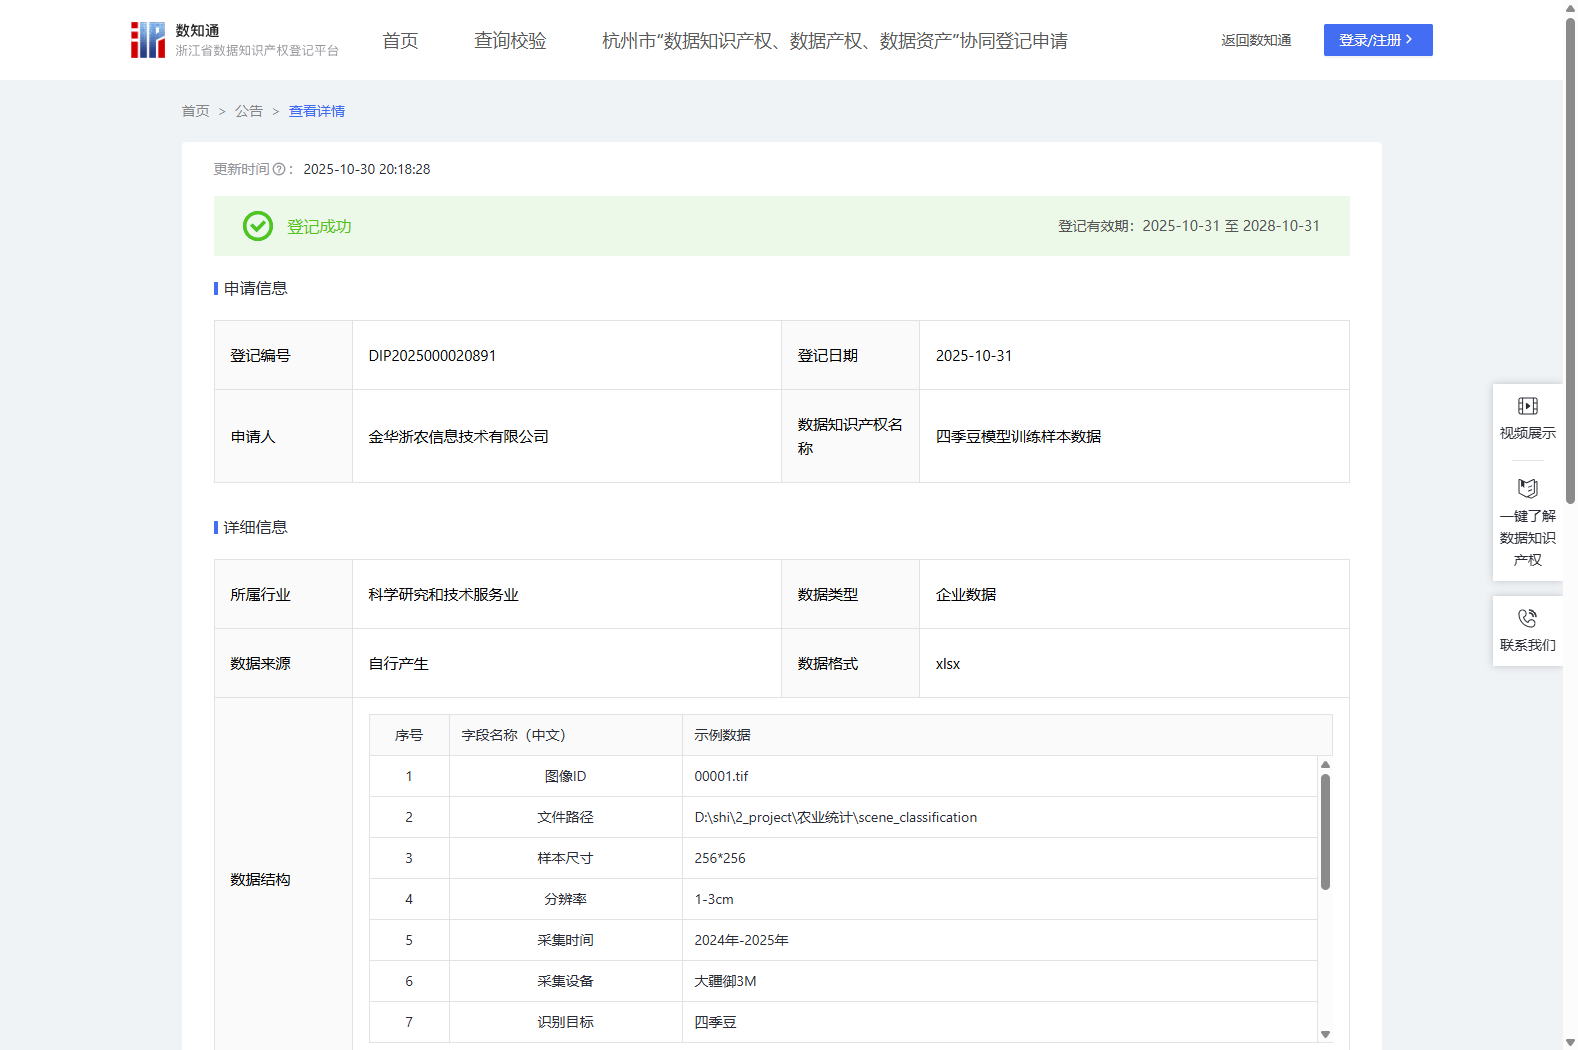Click the 样本尺寸 field name
The height and width of the screenshot is (1050, 1578).
(x=565, y=858)
